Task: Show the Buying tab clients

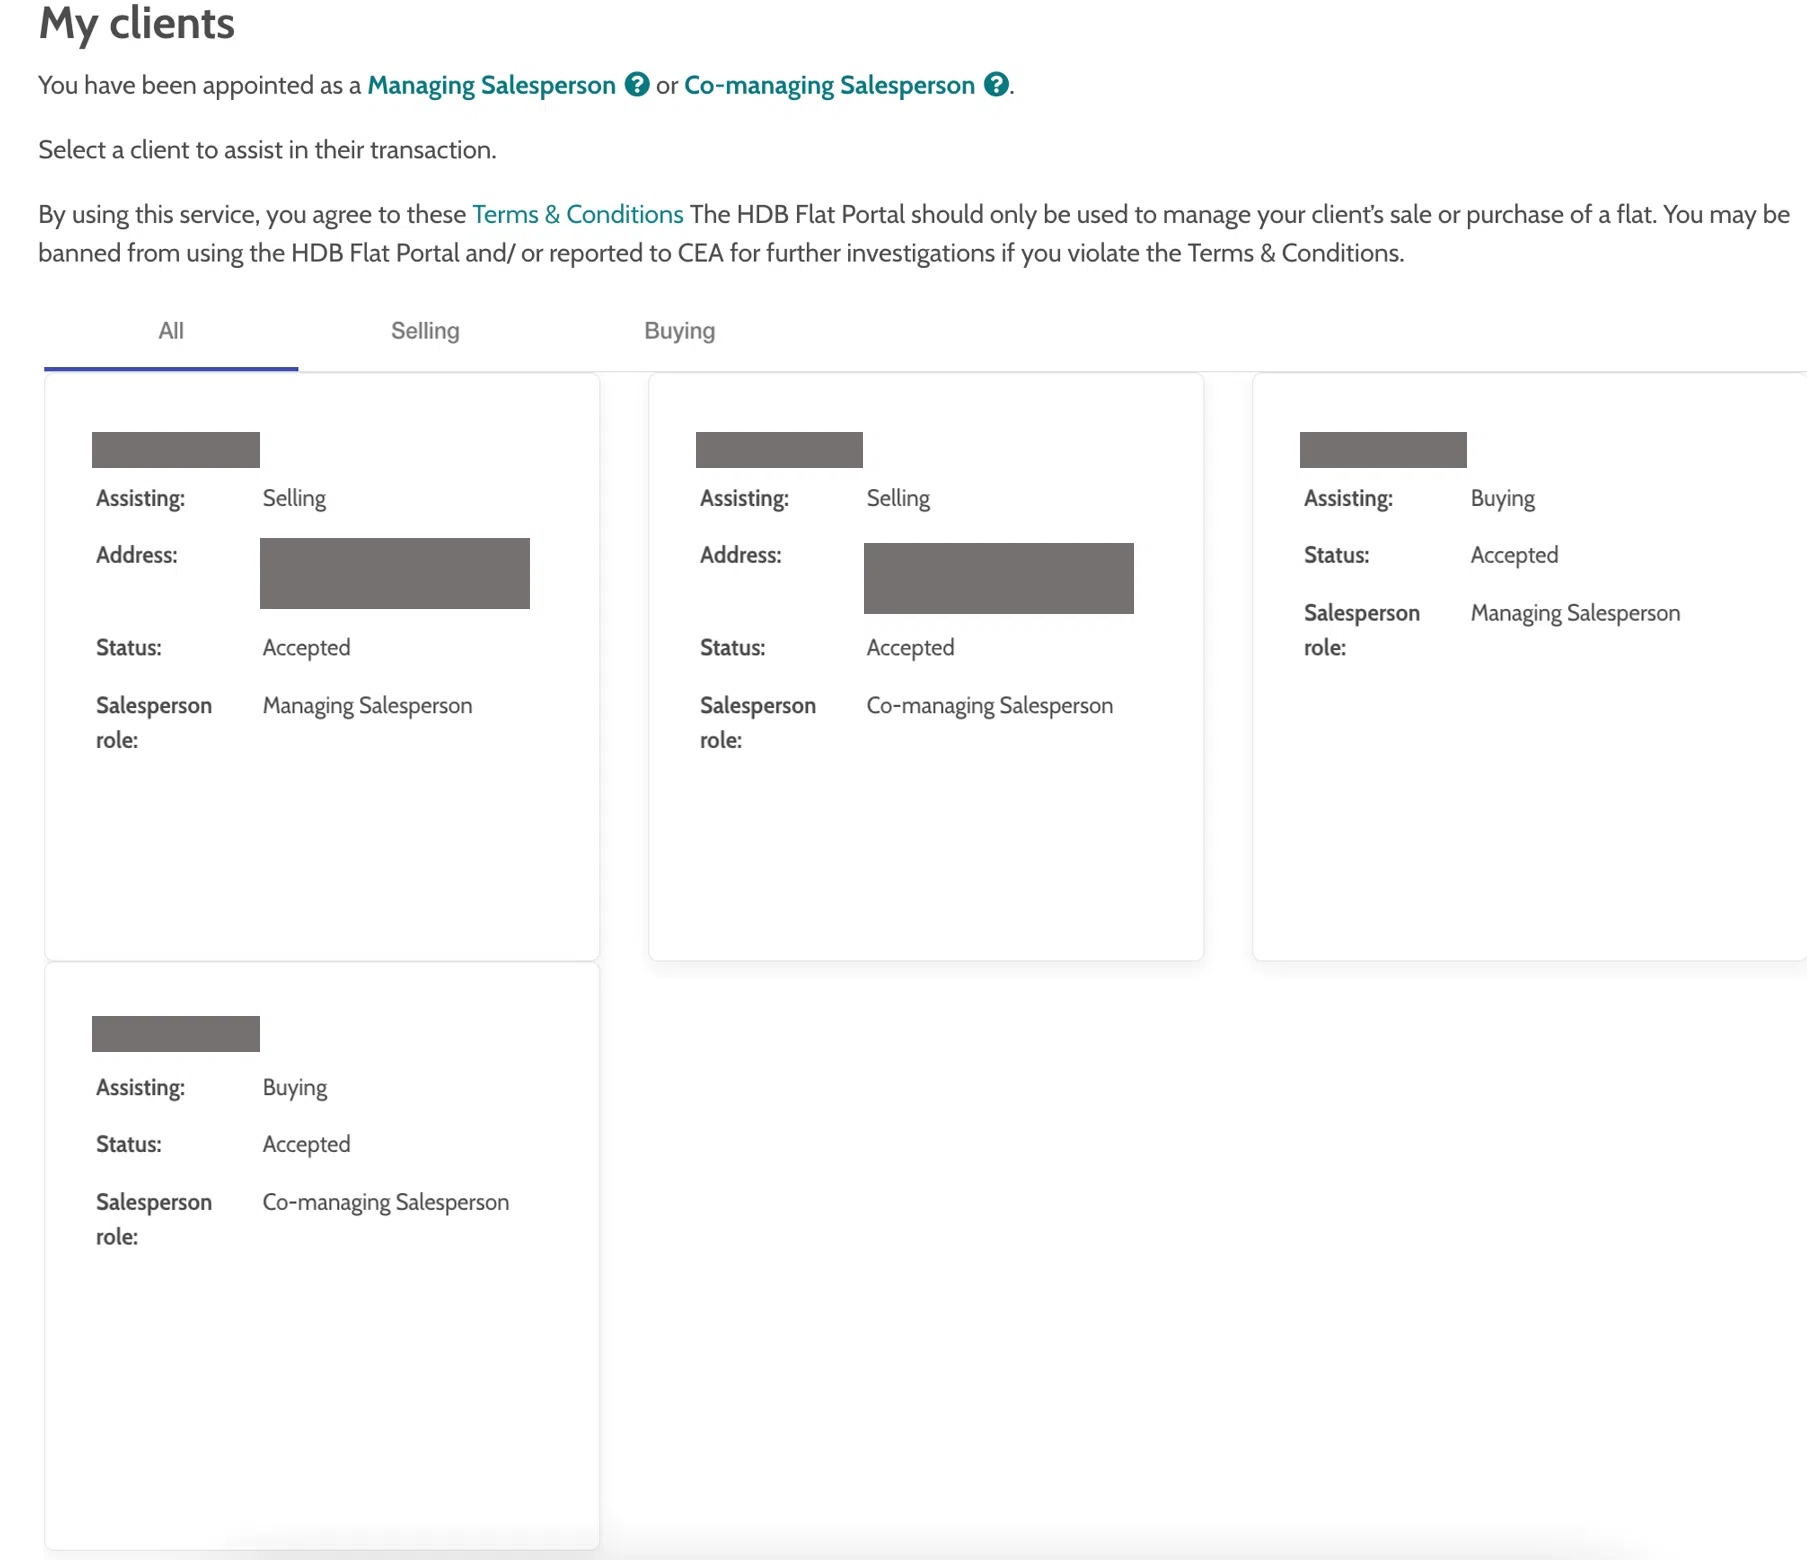Action: click(679, 331)
